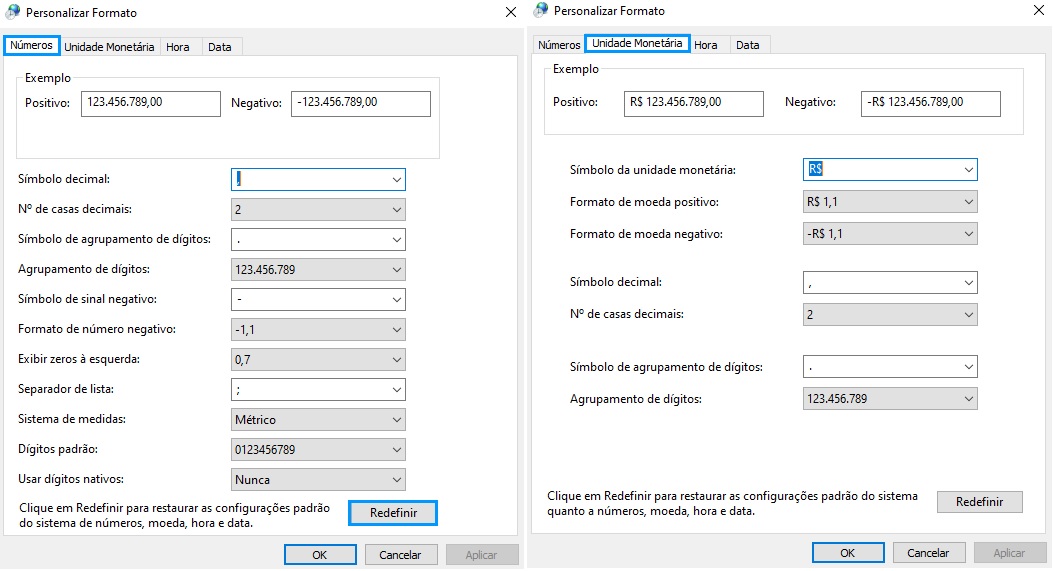This screenshot has width=1053, height=571.
Task: Click the globe icon in the Números dialog title bar
Action: [x=13, y=12]
